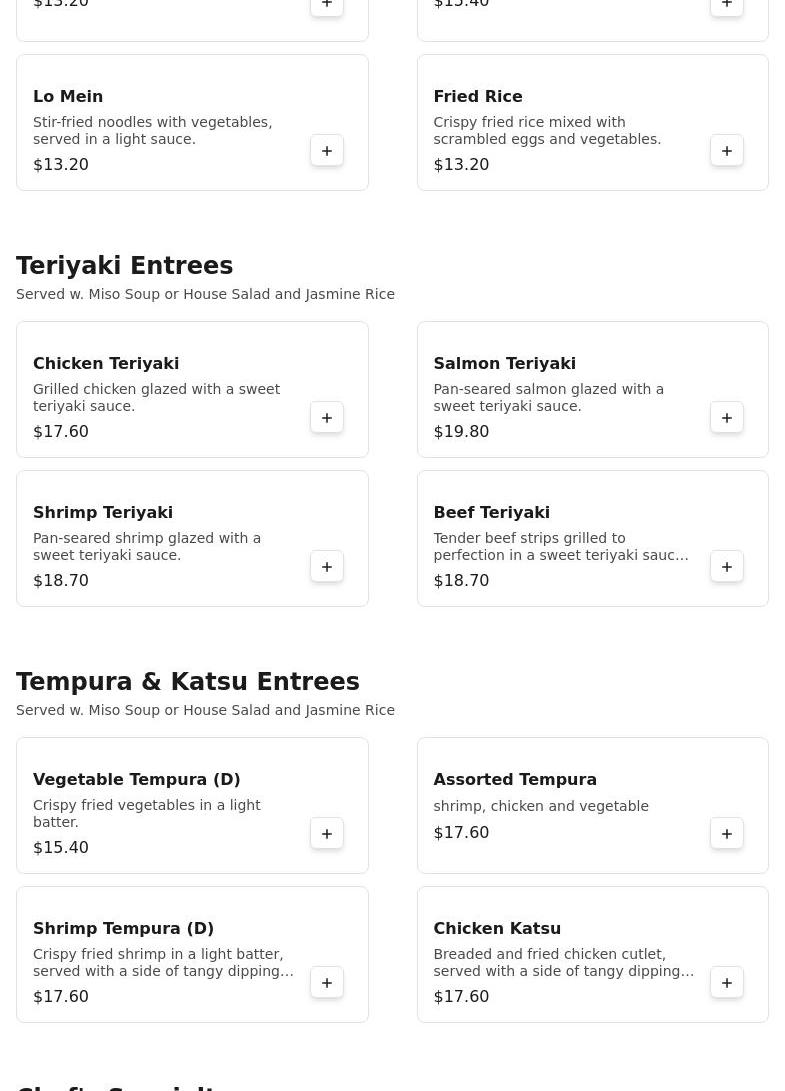Open the Lo Mein item title
Image resolution: width=785 pixels, height=1091 pixels.
68,97
